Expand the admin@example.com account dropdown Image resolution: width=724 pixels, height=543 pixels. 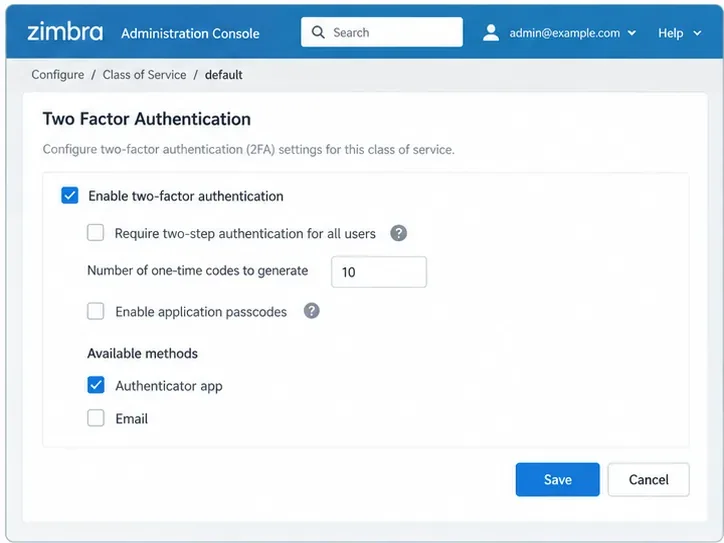point(573,33)
